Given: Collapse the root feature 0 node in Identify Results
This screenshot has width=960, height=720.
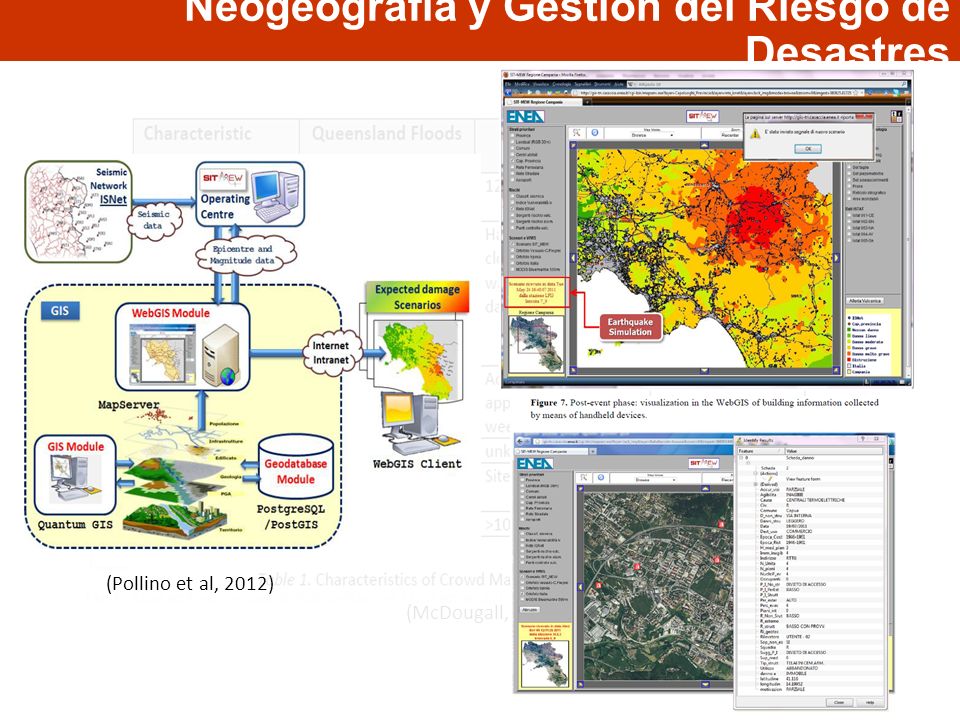Looking at the screenshot, I should pyautogui.click(x=741, y=458).
